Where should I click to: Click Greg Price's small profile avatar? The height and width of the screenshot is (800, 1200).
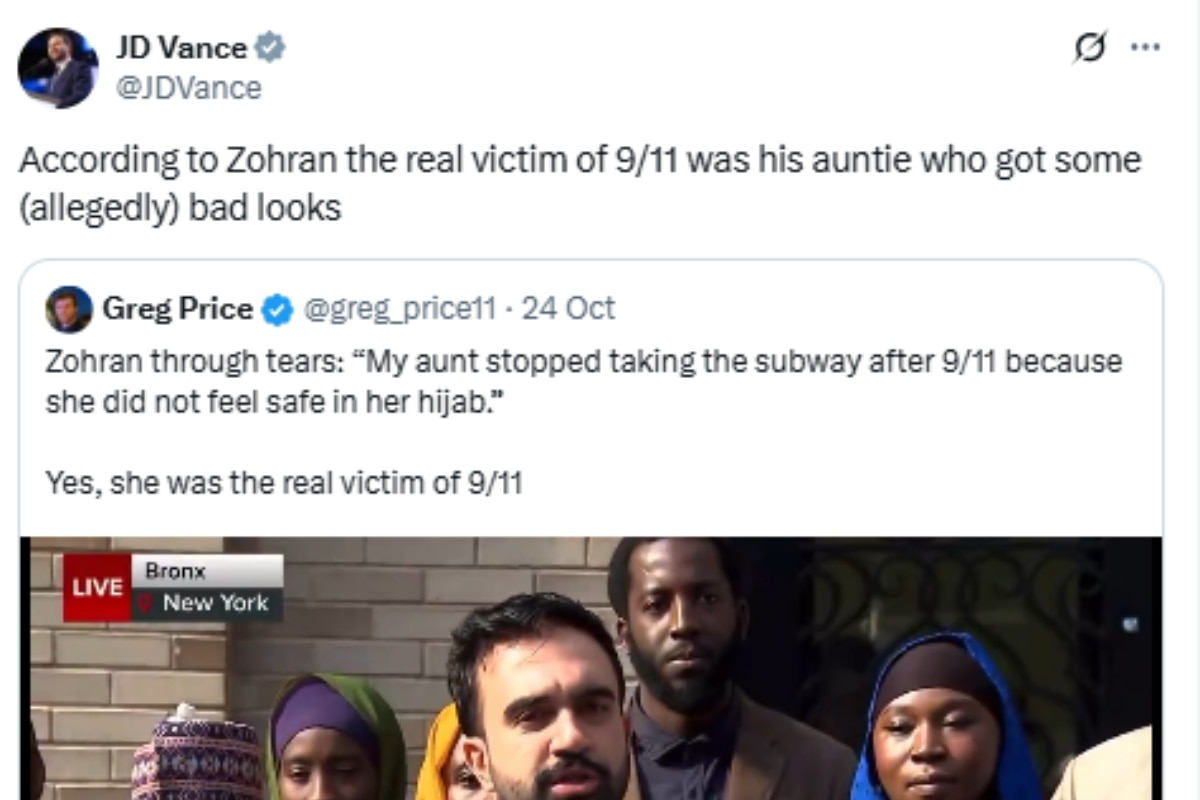[69, 309]
